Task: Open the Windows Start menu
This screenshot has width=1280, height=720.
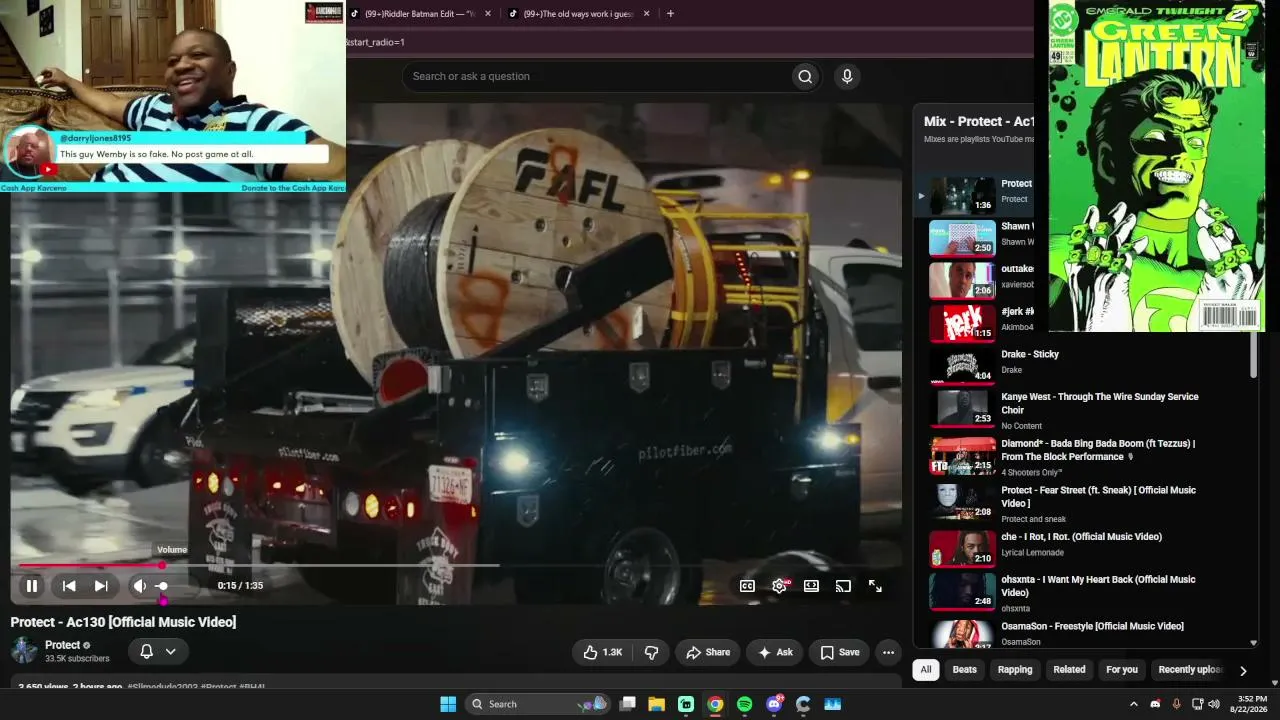Action: 448,704
